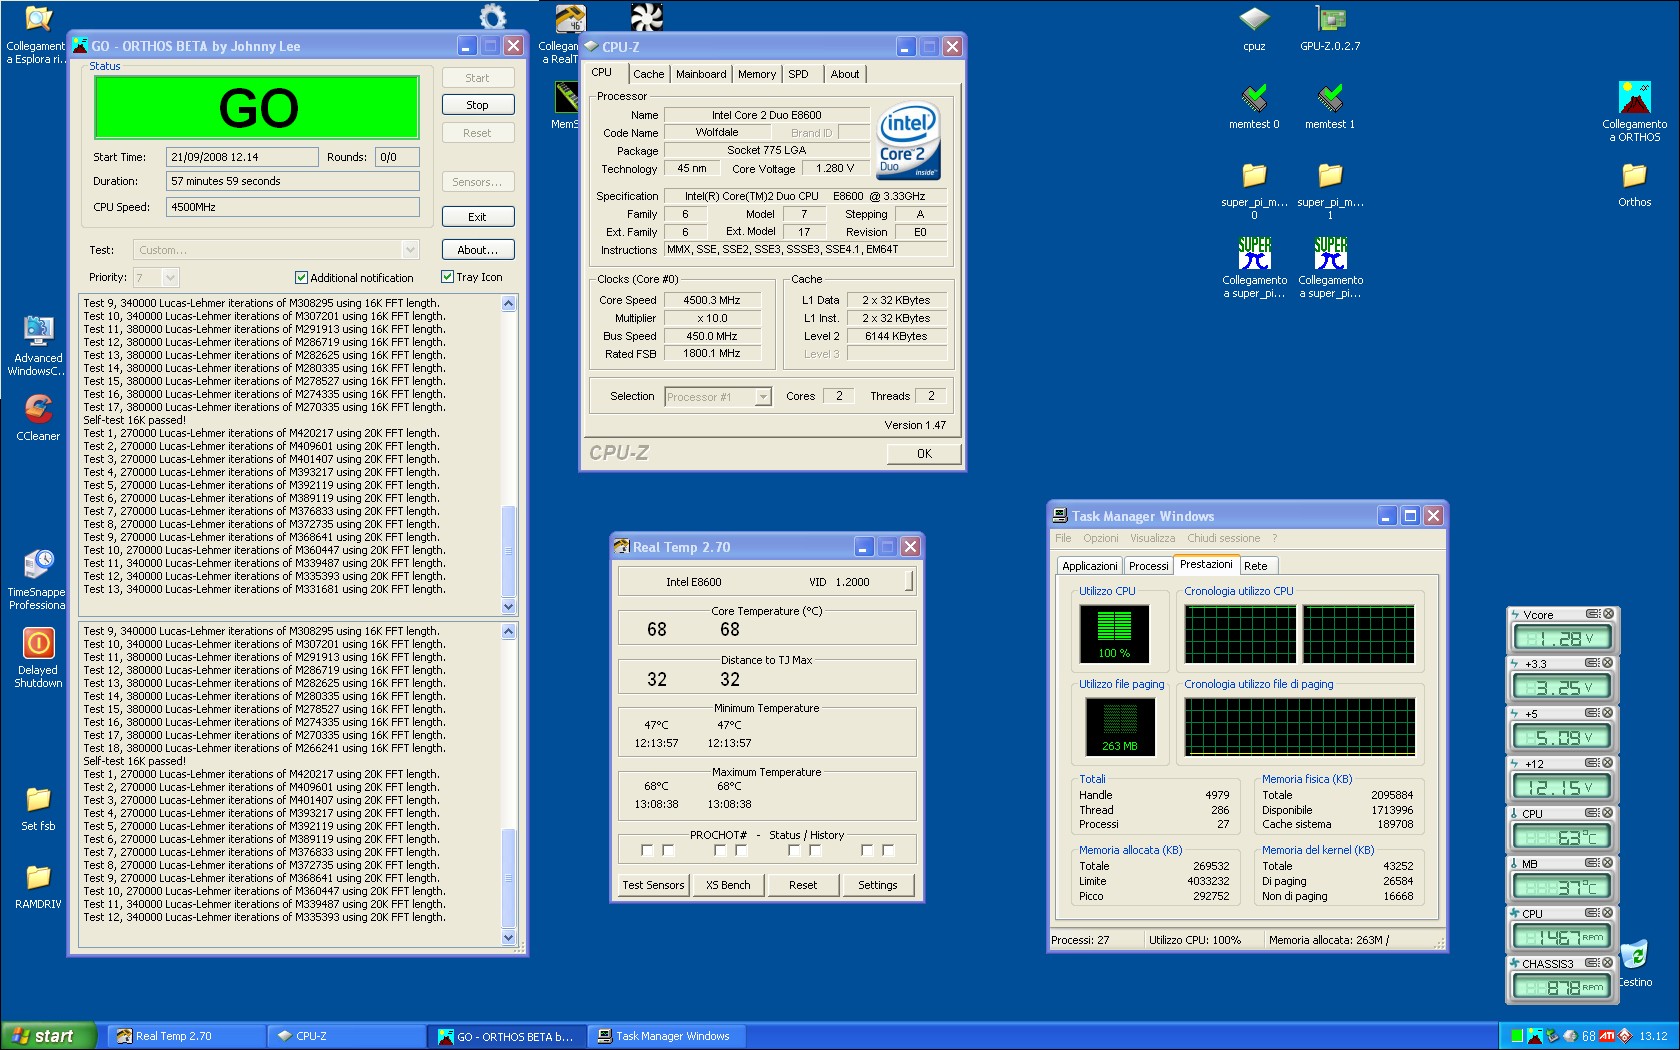Open the File menu in Task Manager
The width and height of the screenshot is (1680, 1050).
(1063, 538)
